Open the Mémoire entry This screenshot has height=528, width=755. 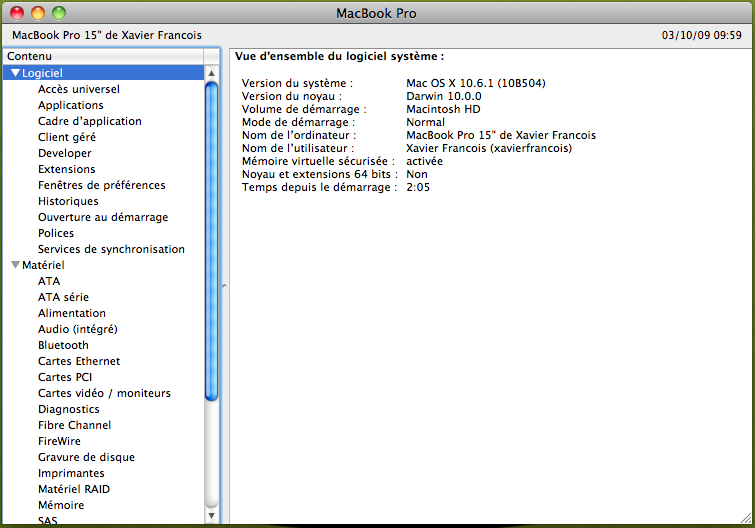point(61,505)
